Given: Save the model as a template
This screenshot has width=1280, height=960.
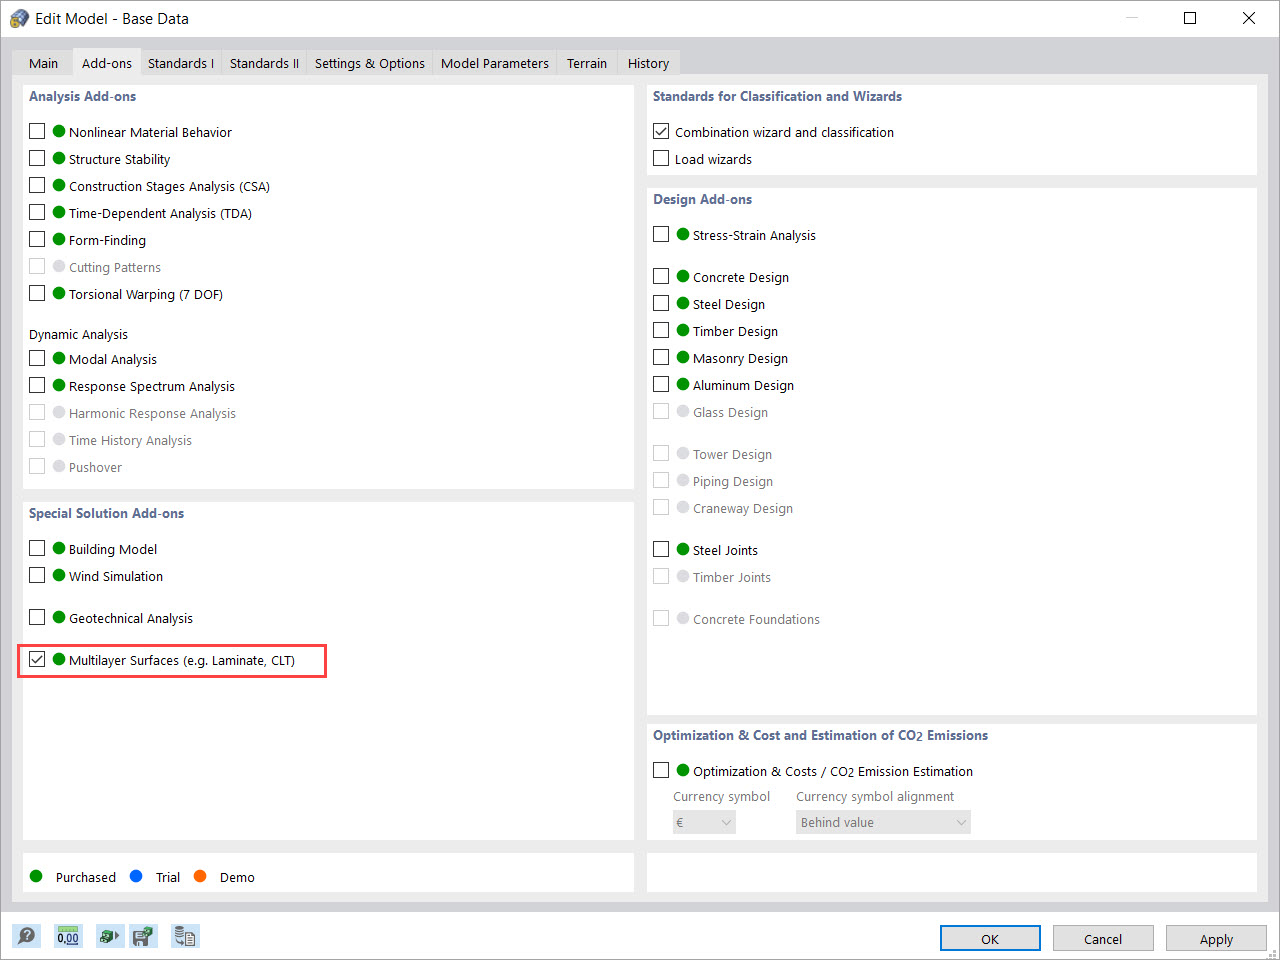Looking at the screenshot, I should pyautogui.click(x=143, y=936).
